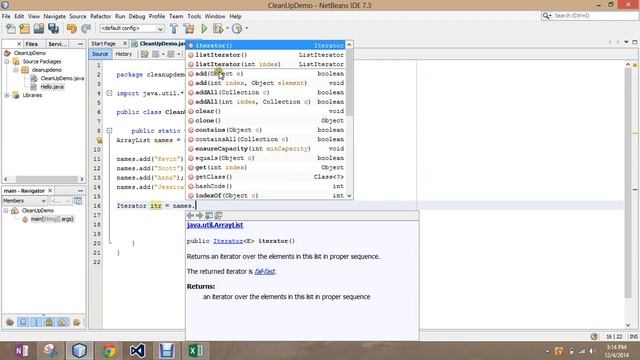The width and height of the screenshot is (640, 360).
Task: Collapse the CleanUpDemo node in Navigator
Action: (6, 211)
